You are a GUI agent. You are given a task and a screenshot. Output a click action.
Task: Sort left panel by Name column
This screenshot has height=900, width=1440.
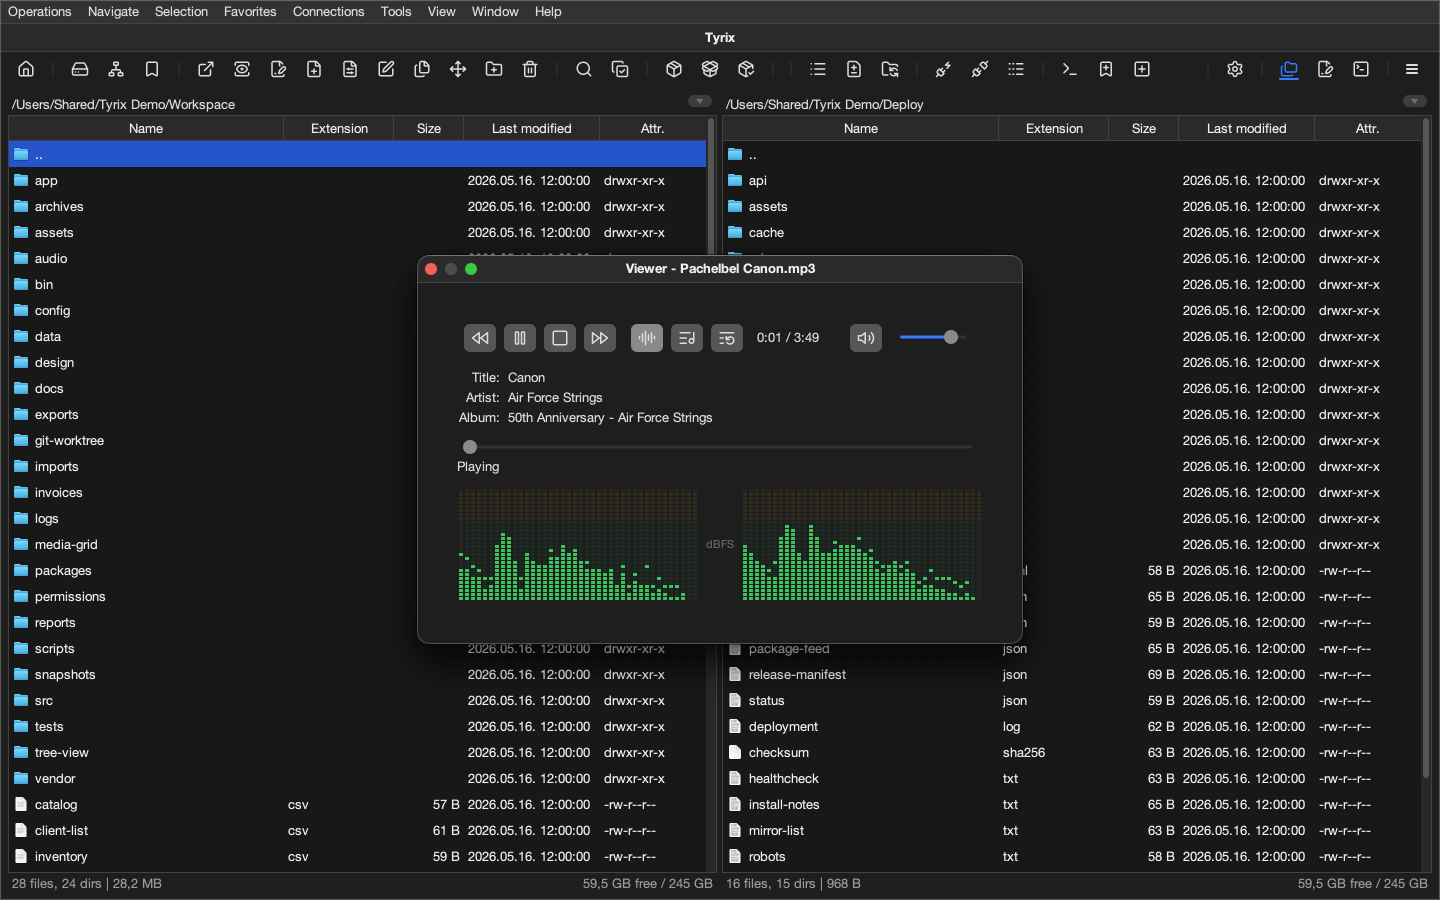tap(146, 128)
